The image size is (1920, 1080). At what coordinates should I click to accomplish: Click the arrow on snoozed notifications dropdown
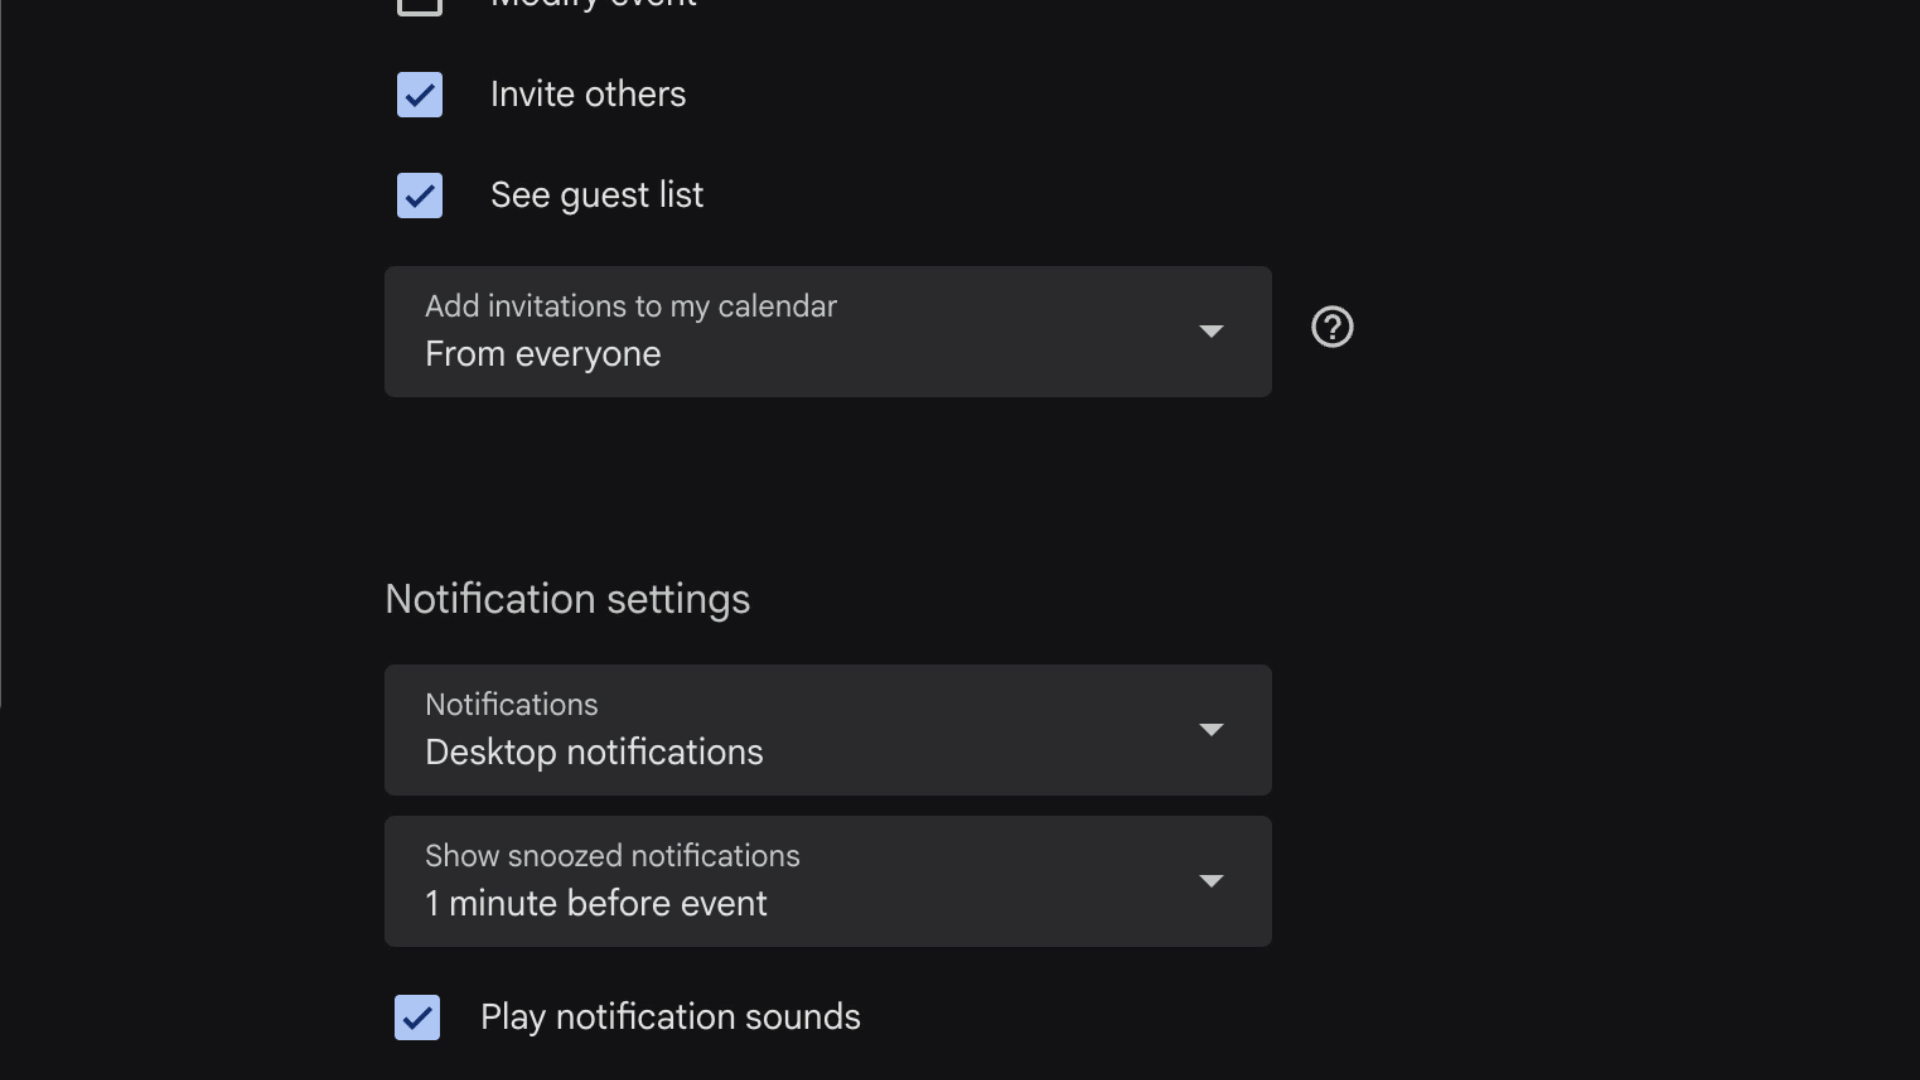[x=1211, y=881]
